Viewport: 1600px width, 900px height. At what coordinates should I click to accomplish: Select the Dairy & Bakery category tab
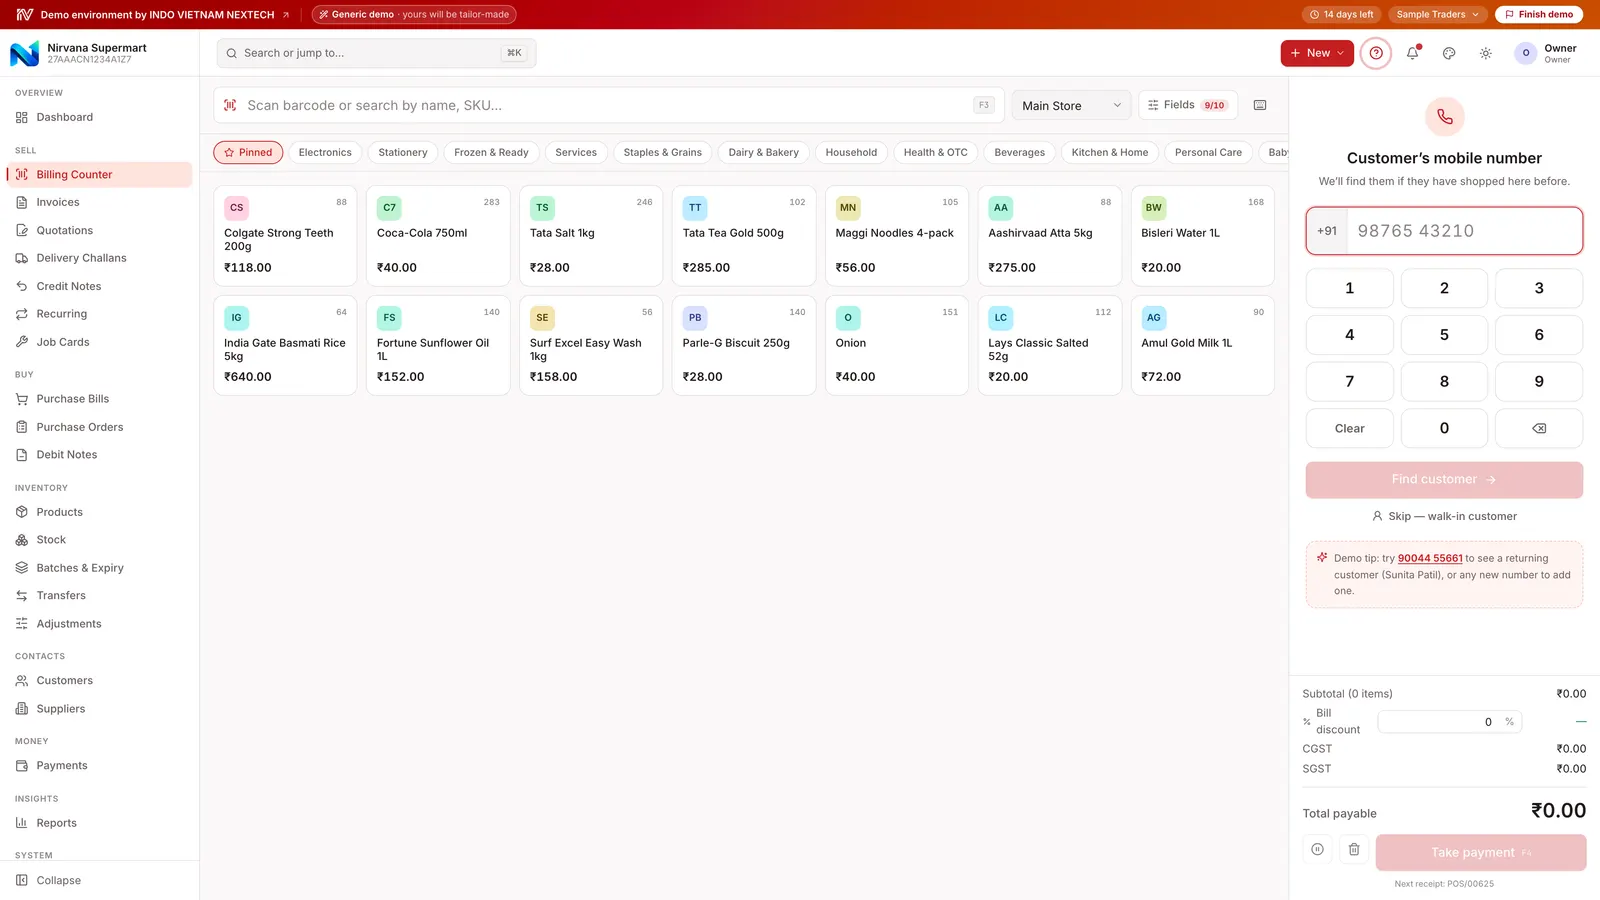pos(763,152)
